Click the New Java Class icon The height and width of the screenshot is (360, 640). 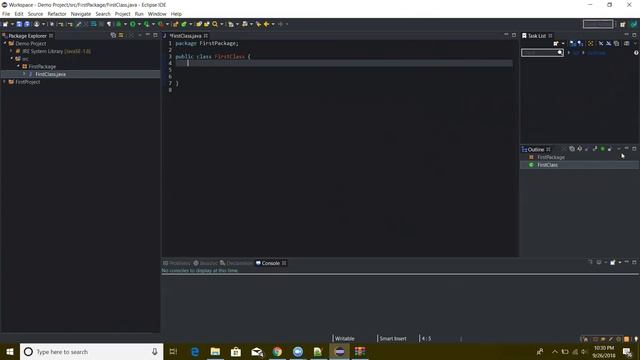click(x=184, y=24)
